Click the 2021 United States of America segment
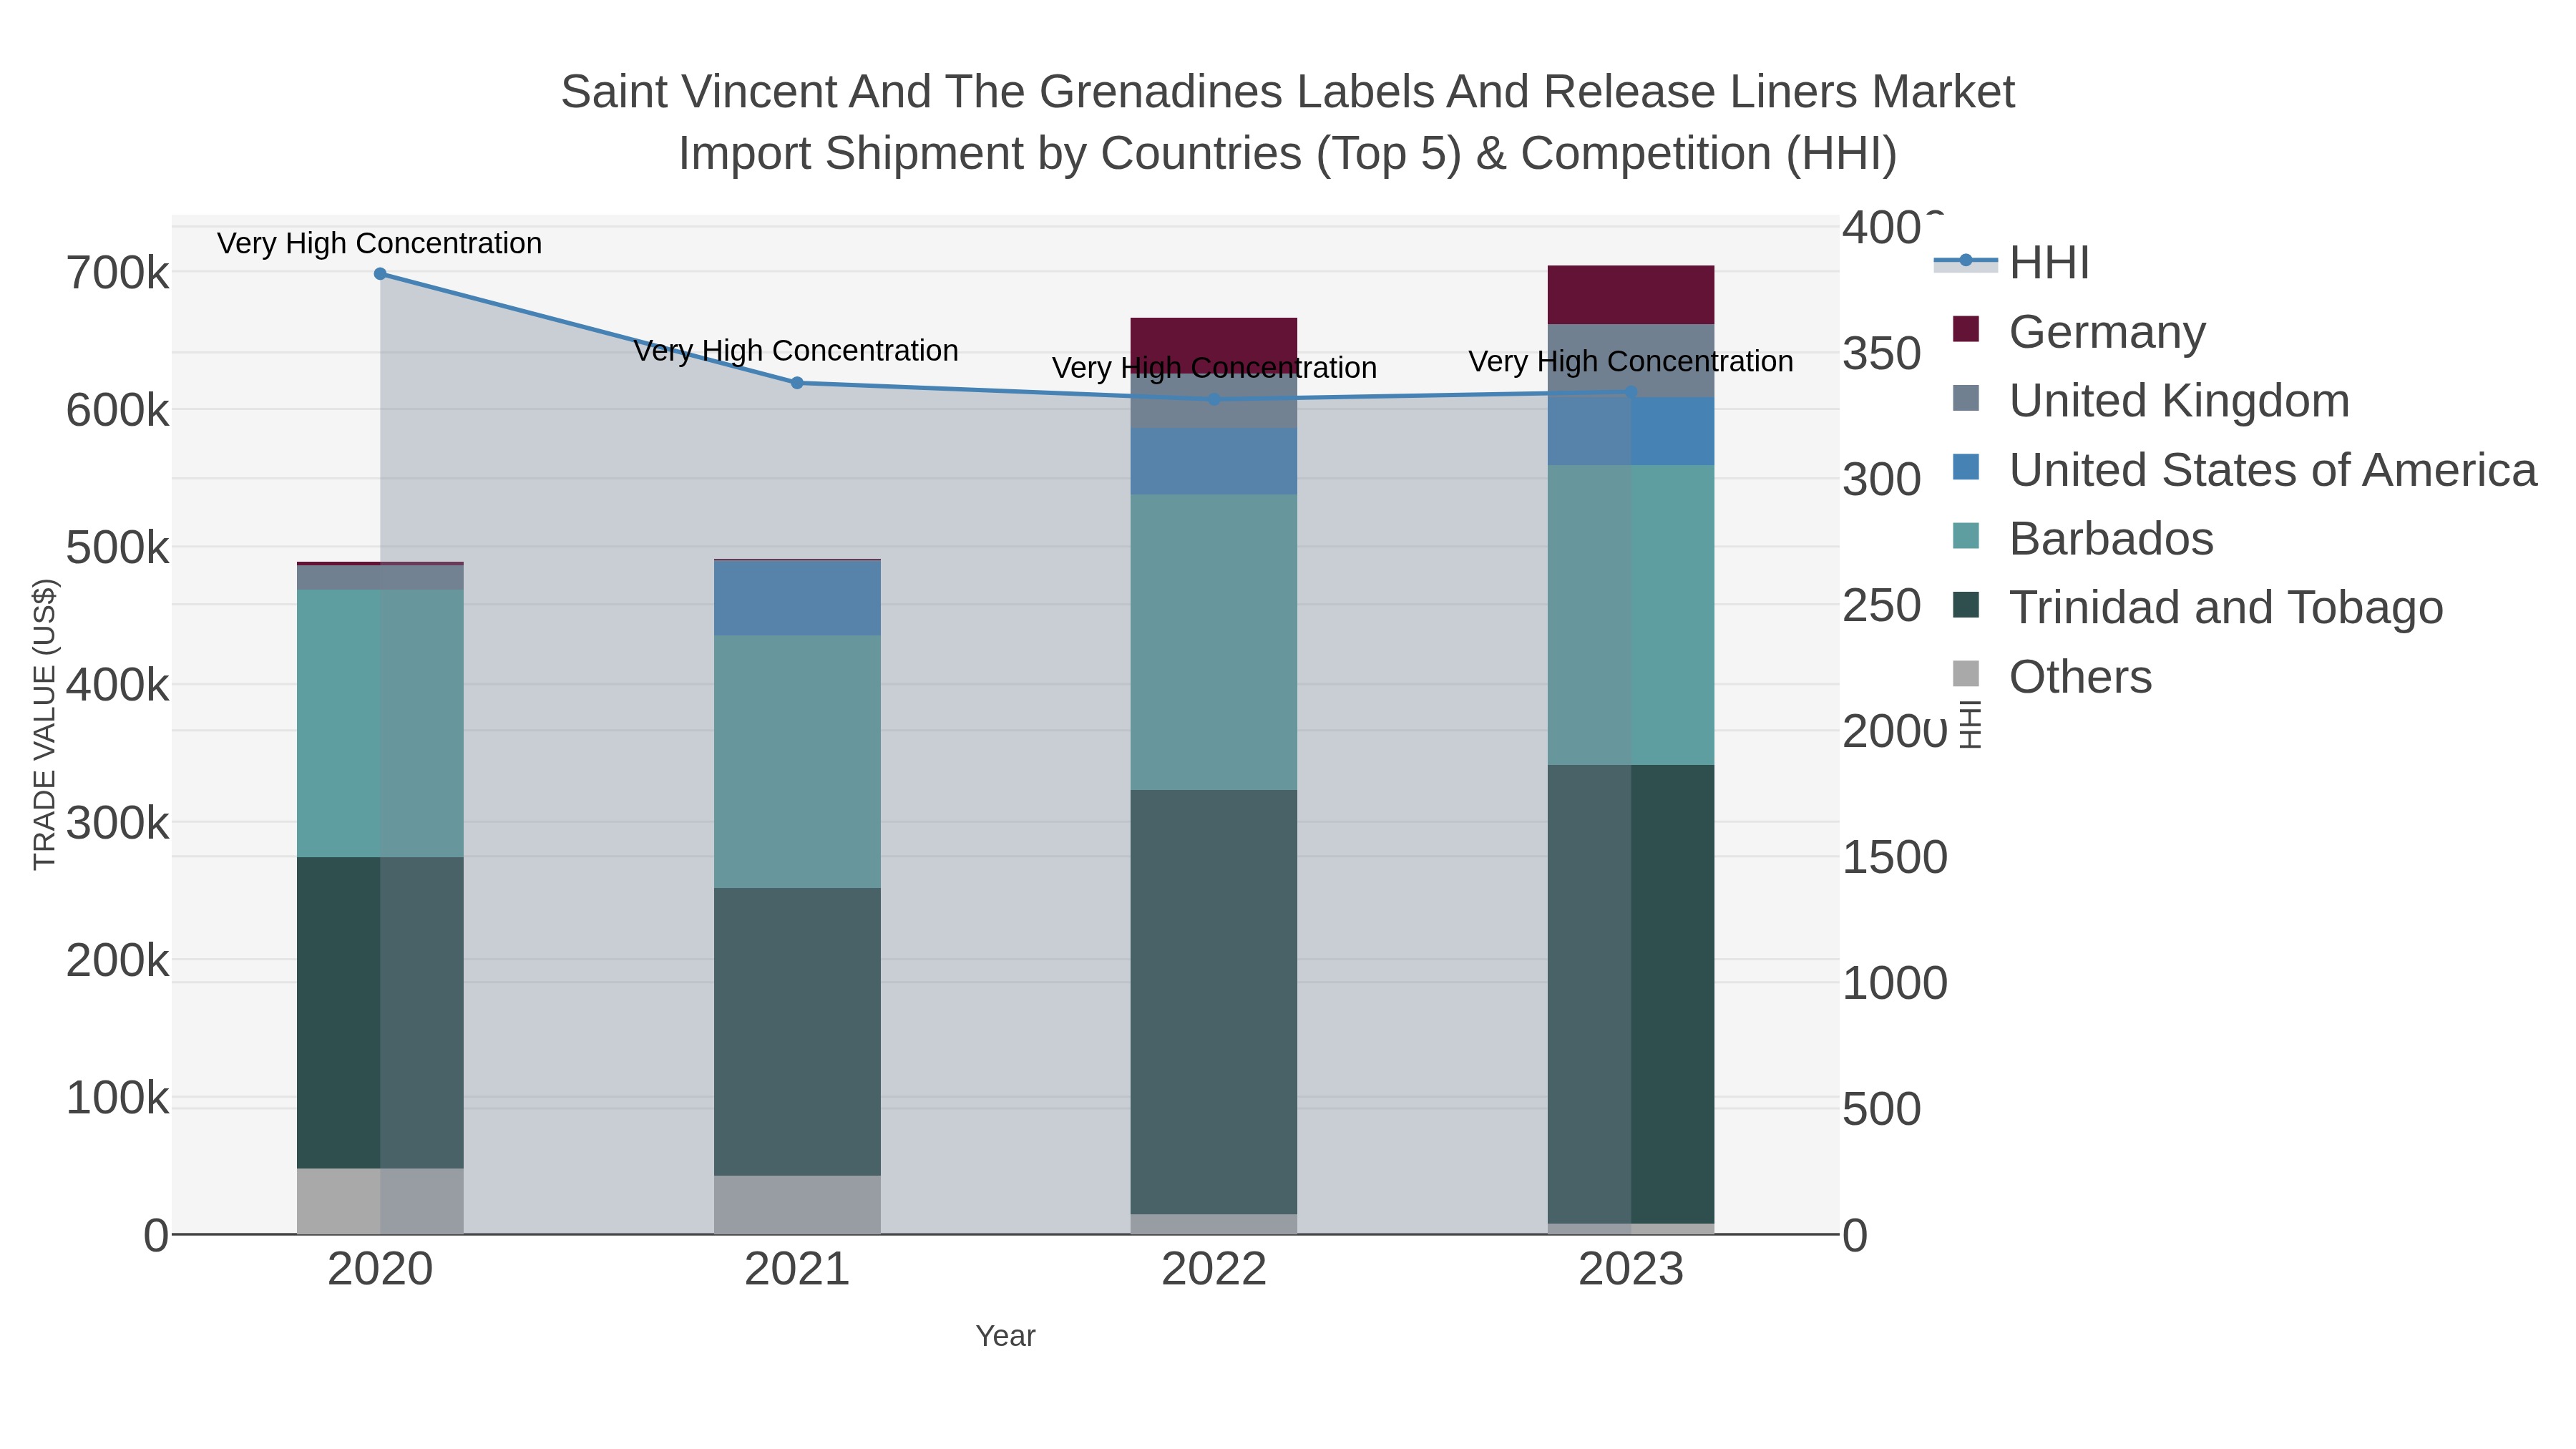Image resolution: width=2576 pixels, height=1449 pixels. pos(797,598)
